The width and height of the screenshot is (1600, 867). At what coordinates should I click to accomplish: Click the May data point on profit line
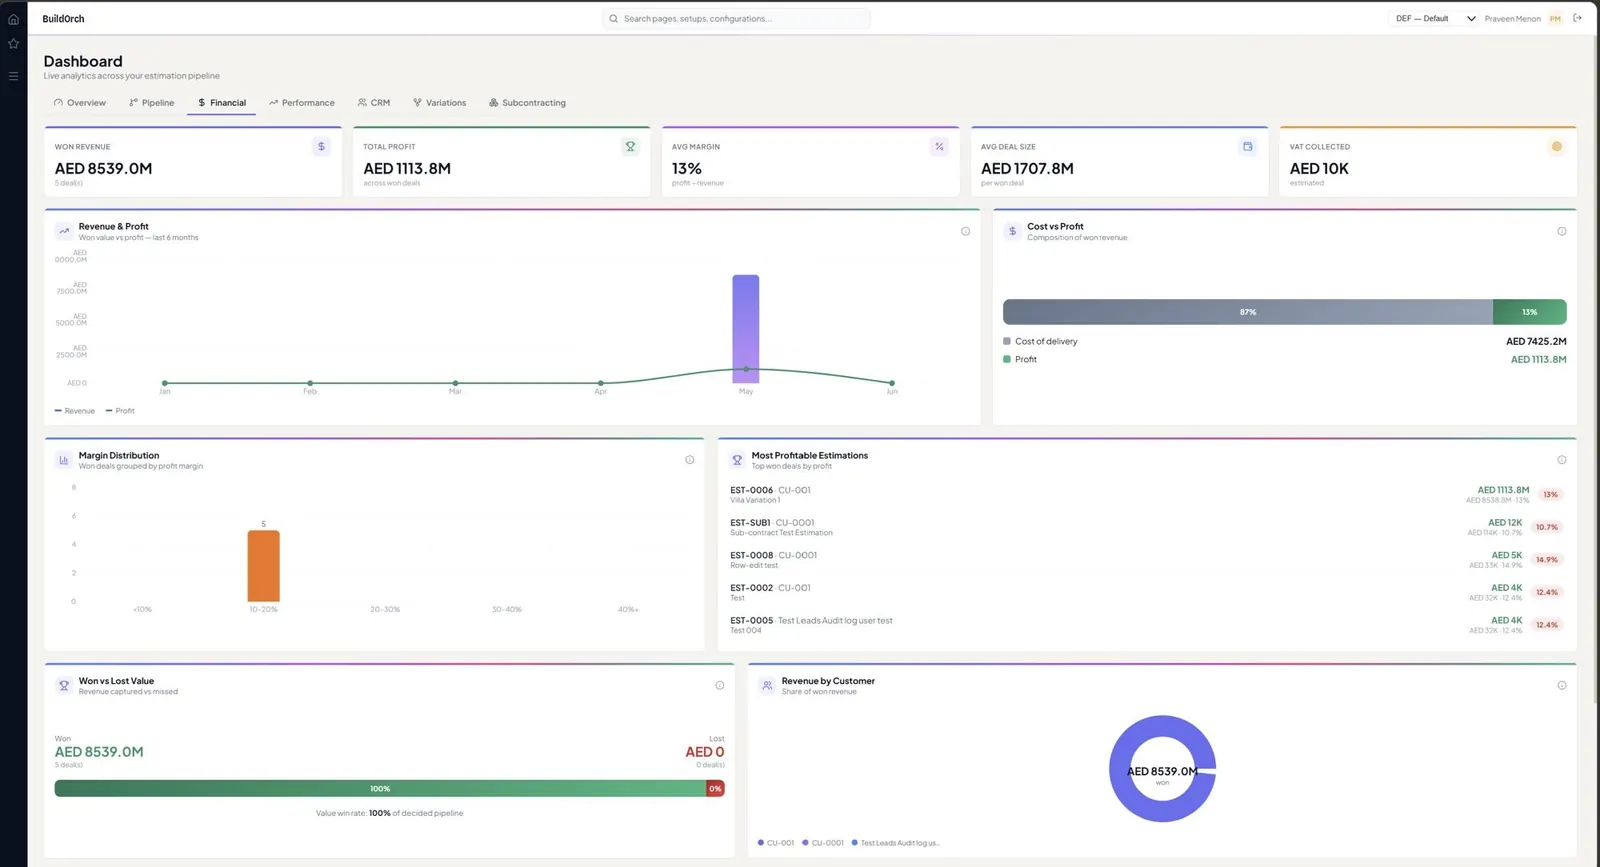pyautogui.click(x=746, y=369)
